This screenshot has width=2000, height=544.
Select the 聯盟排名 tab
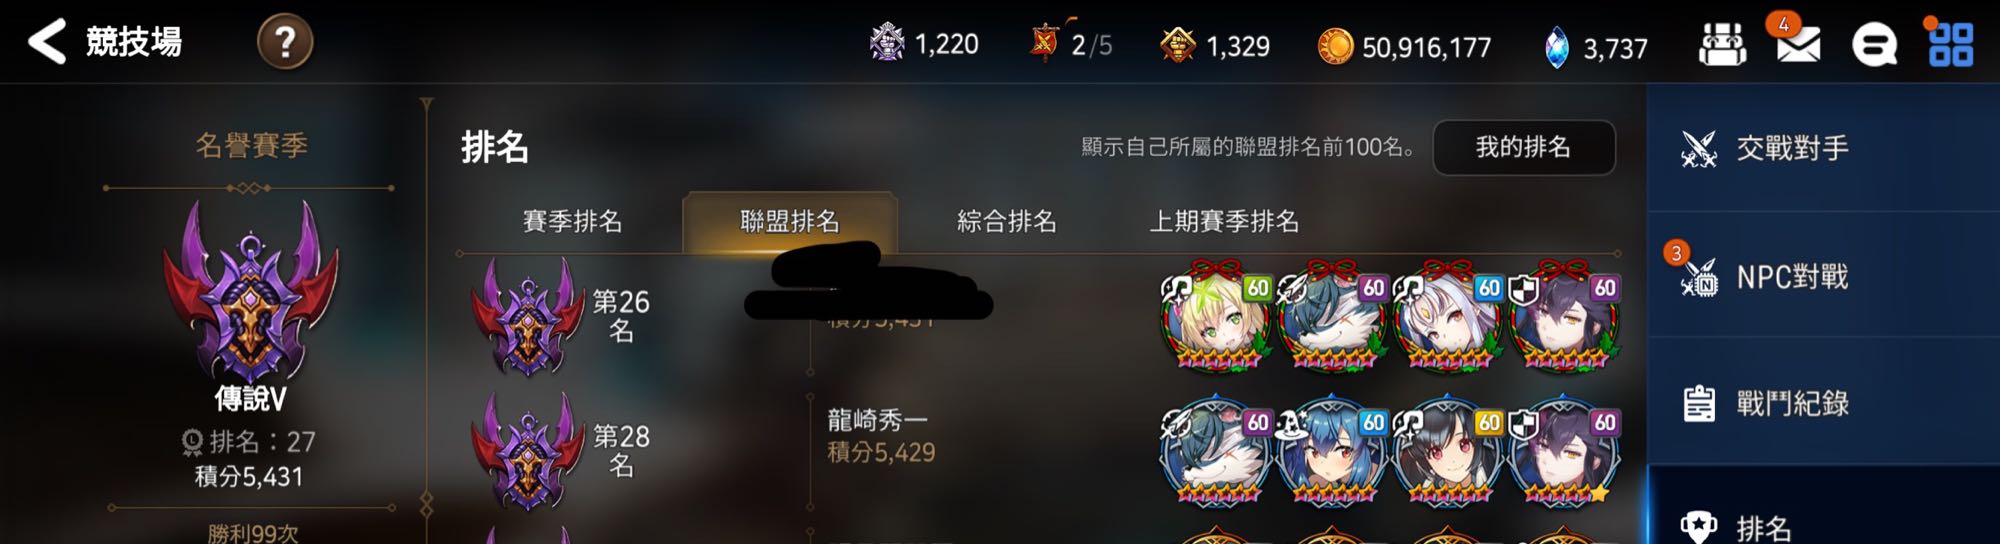click(x=790, y=221)
